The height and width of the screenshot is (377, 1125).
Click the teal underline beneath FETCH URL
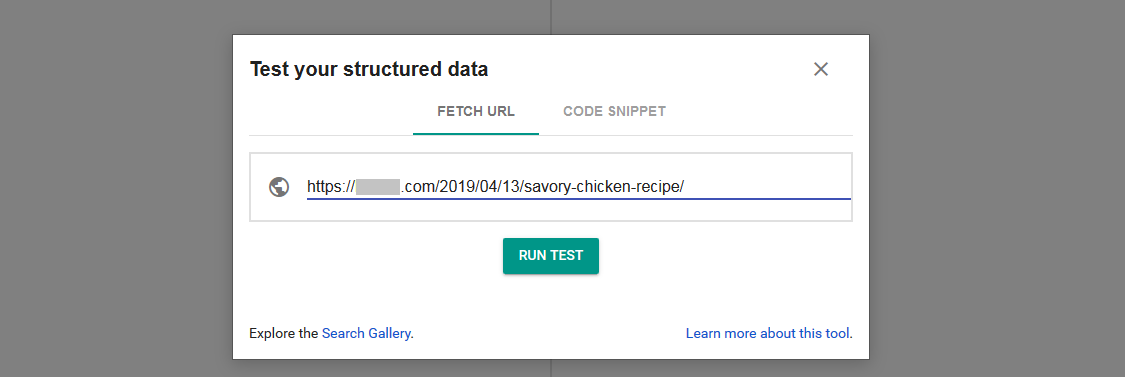(x=476, y=134)
